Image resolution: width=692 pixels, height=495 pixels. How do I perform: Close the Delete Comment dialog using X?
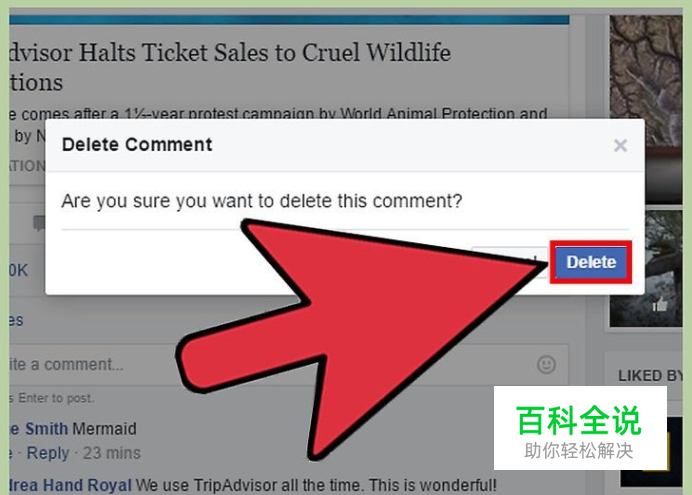620,145
